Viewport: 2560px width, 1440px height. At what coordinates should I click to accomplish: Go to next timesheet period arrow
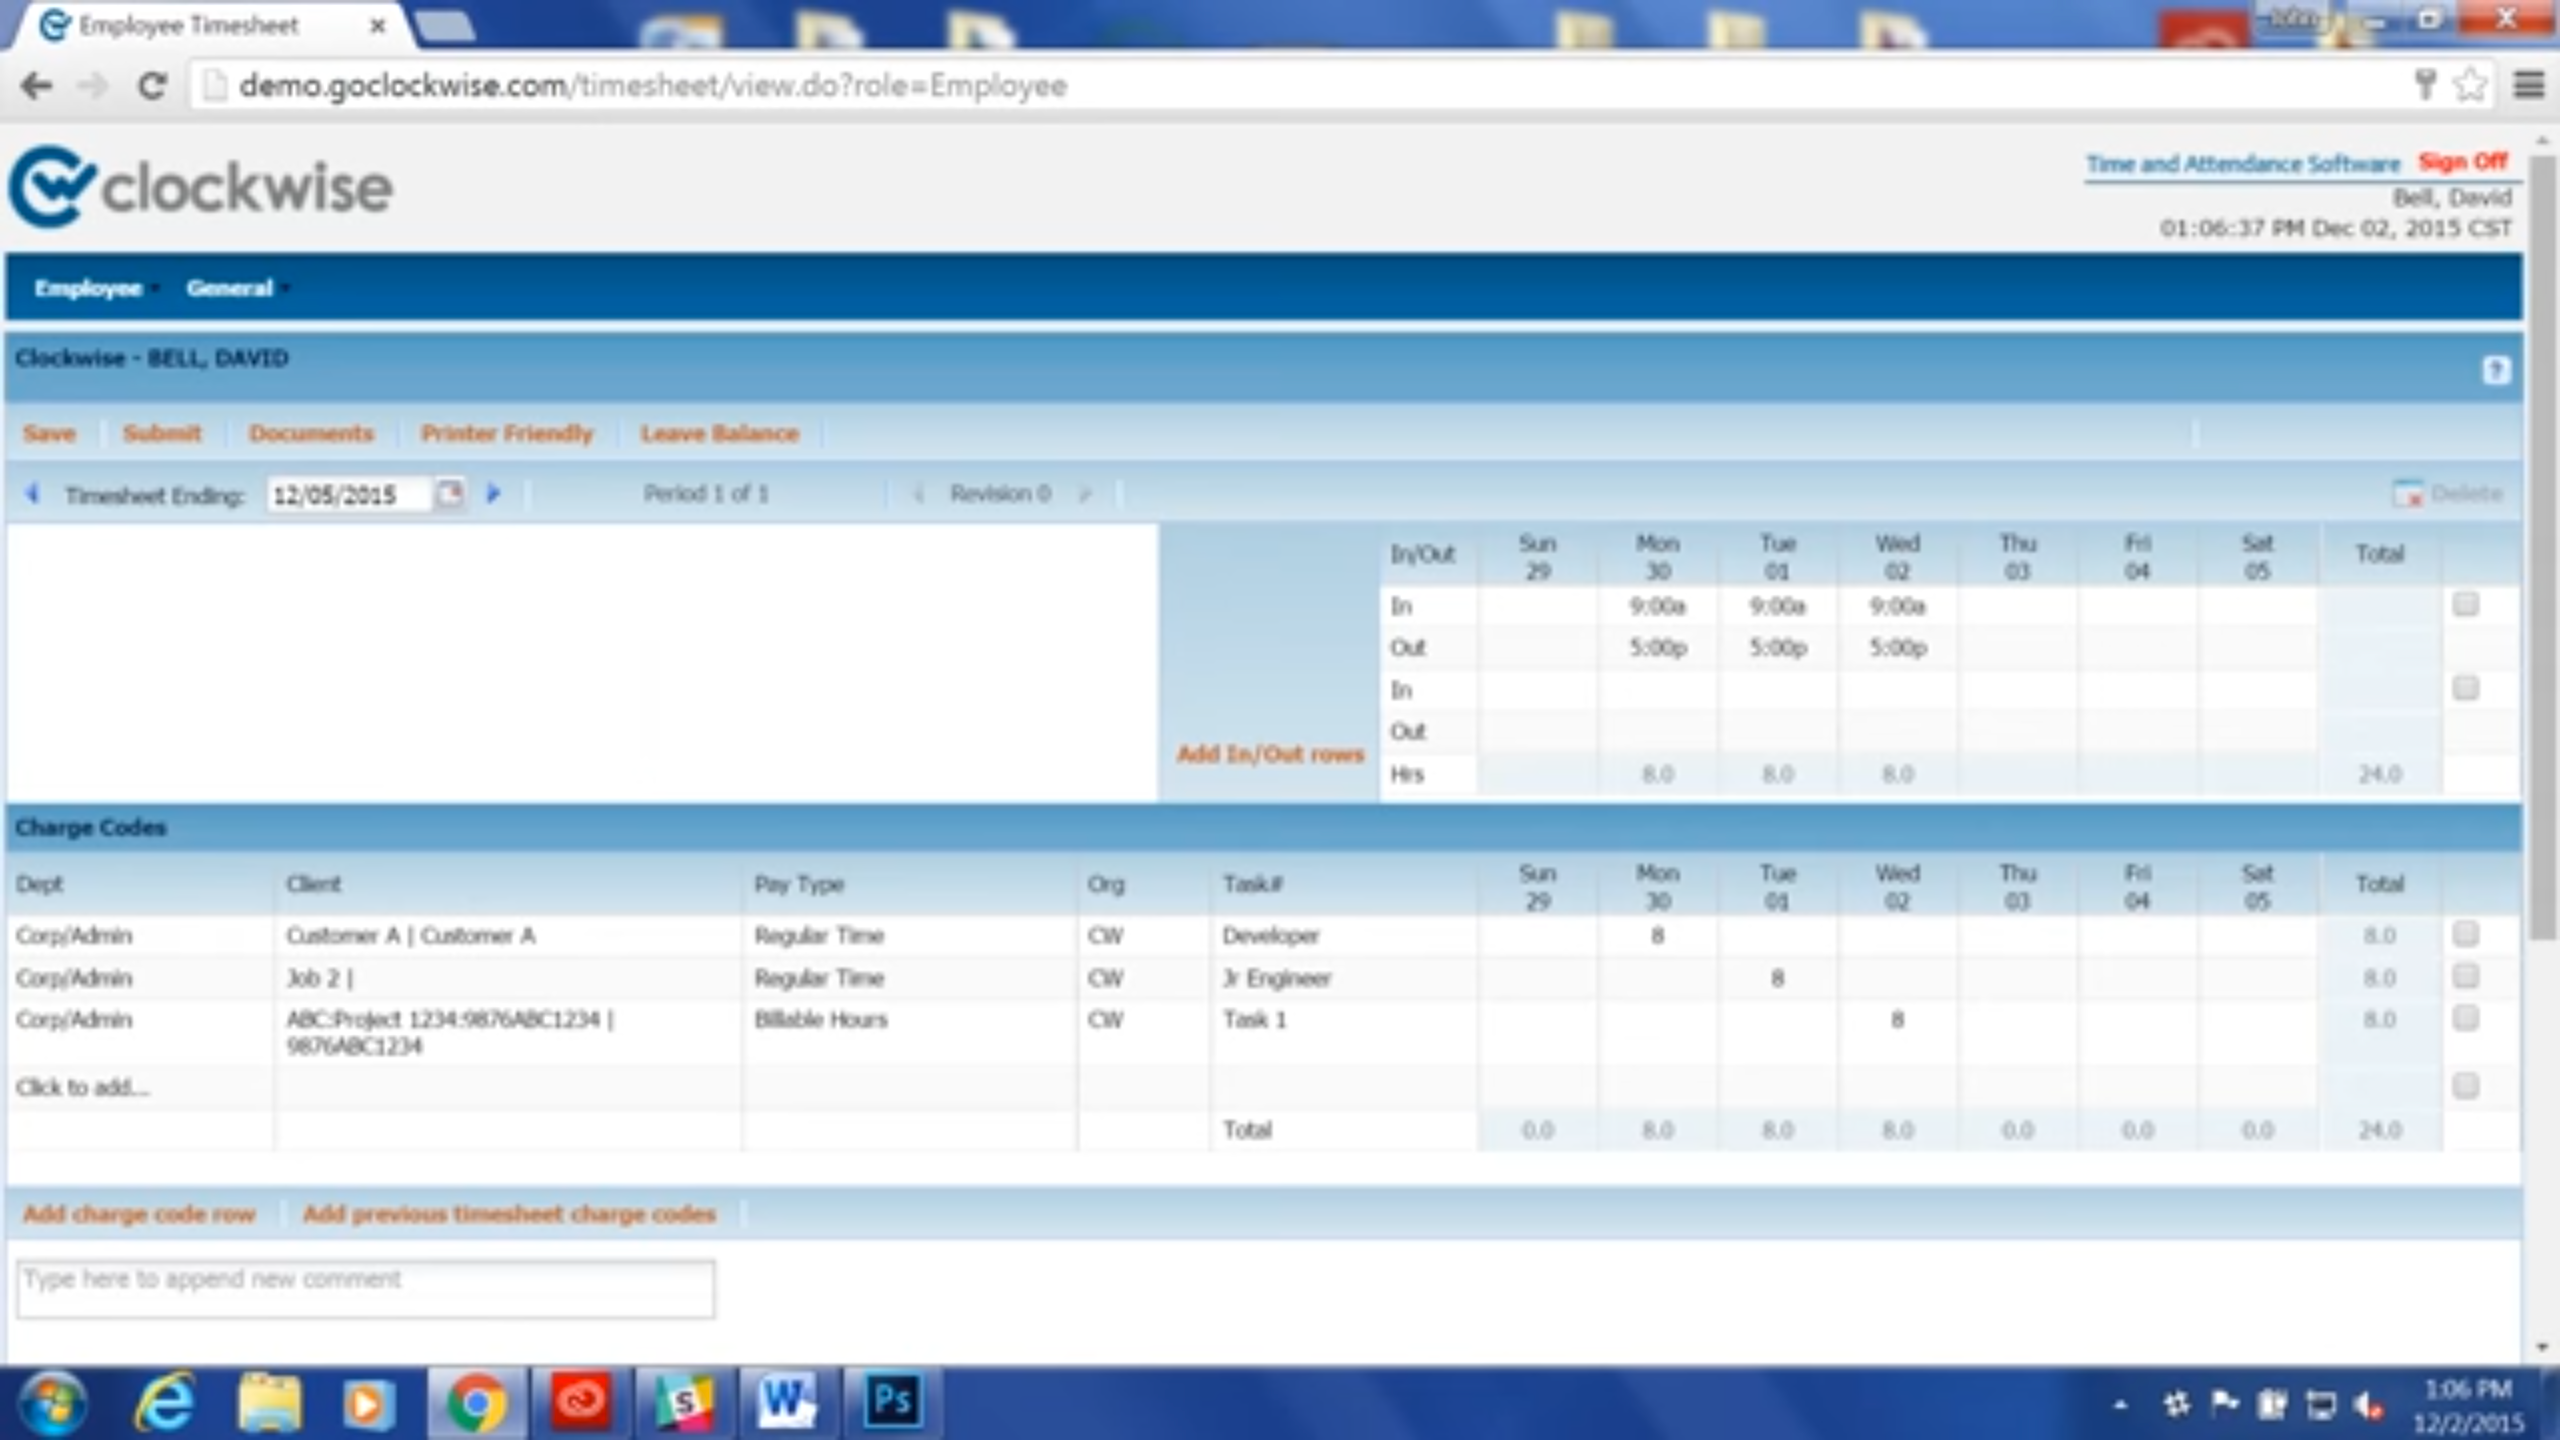click(493, 493)
